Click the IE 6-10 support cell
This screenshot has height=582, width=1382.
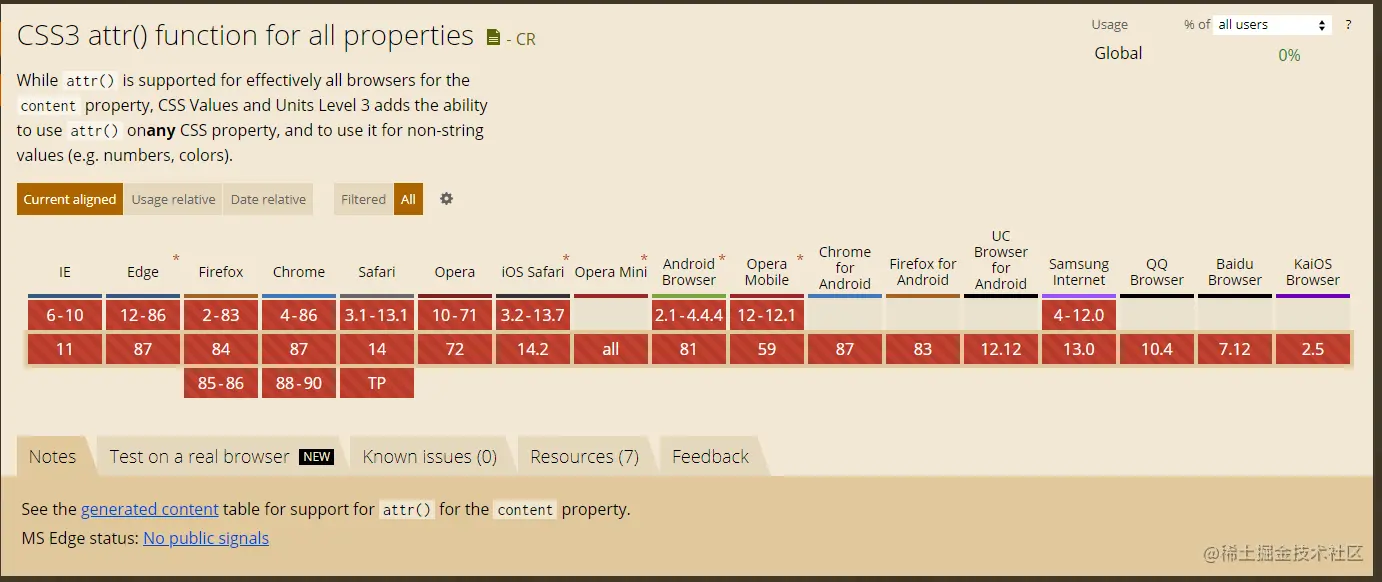(x=65, y=315)
